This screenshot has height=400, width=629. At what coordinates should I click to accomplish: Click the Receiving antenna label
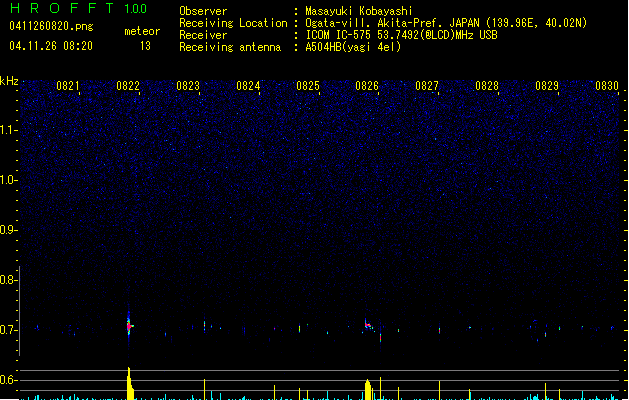230,47
